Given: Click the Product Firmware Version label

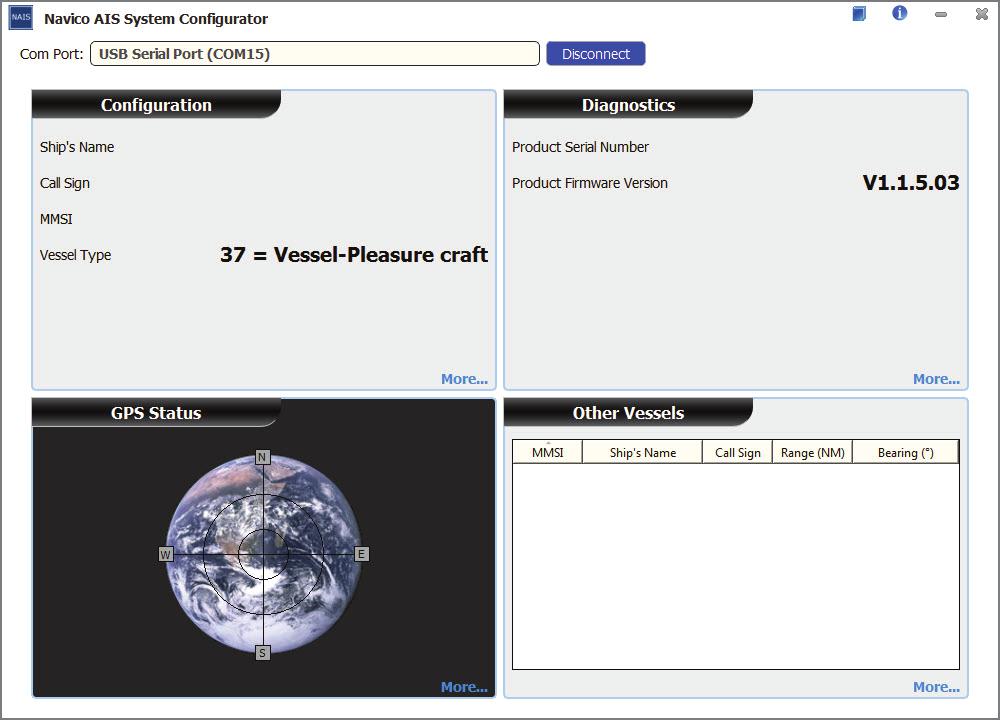Looking at the screenshot, I should click(590, 183).
